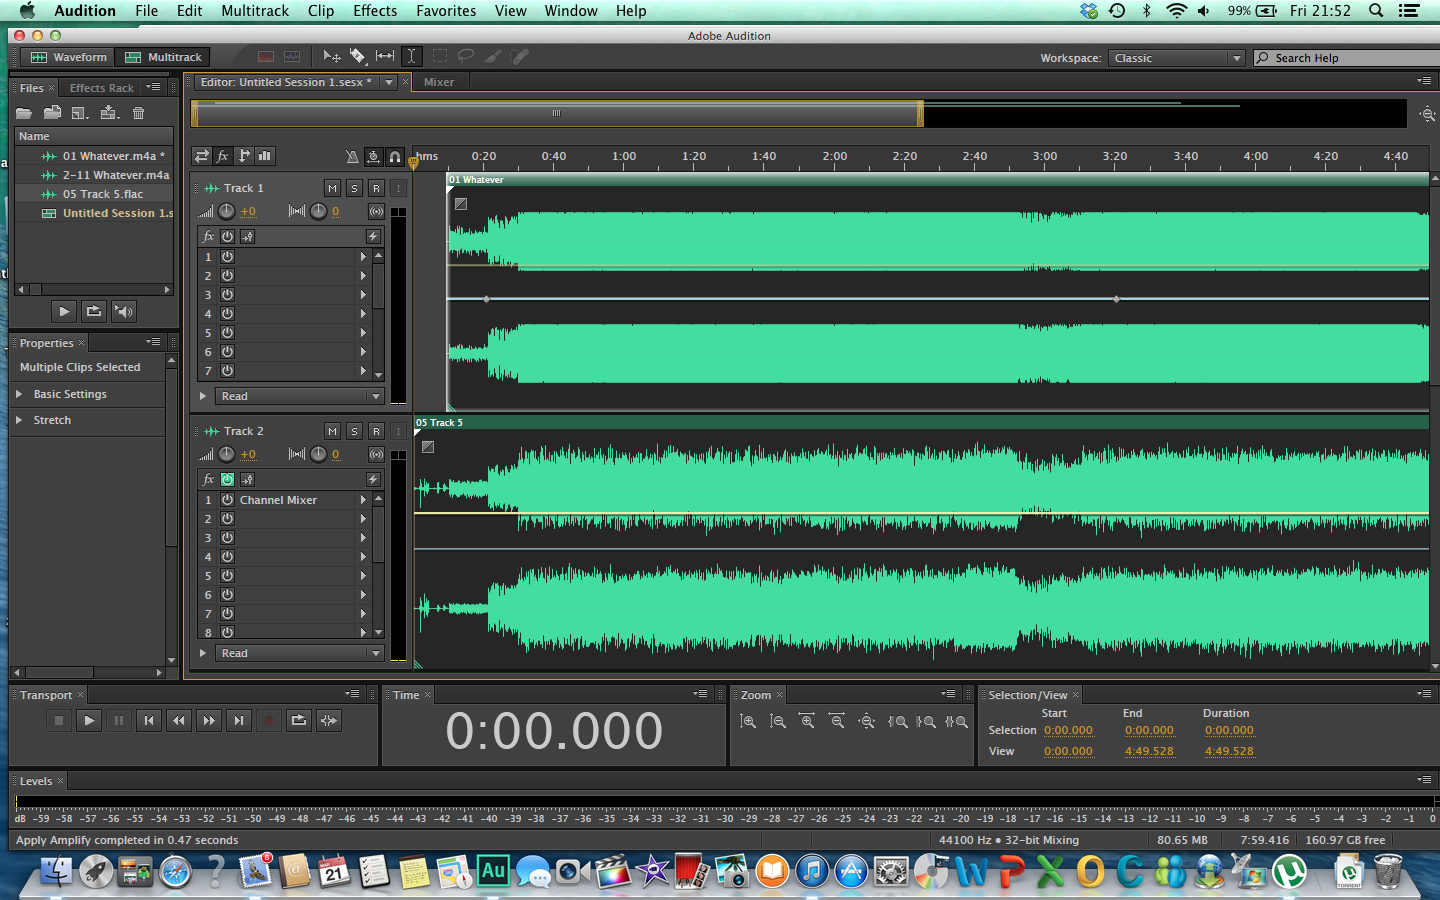Open Editor session dropdown arrow
This screenshot has width=1440, height=900.
click(389, 82)
